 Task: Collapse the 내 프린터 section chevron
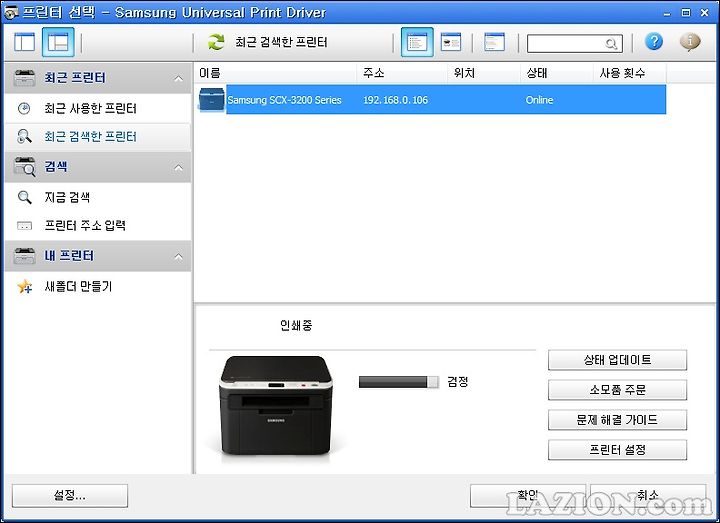[x=178, y=257]
